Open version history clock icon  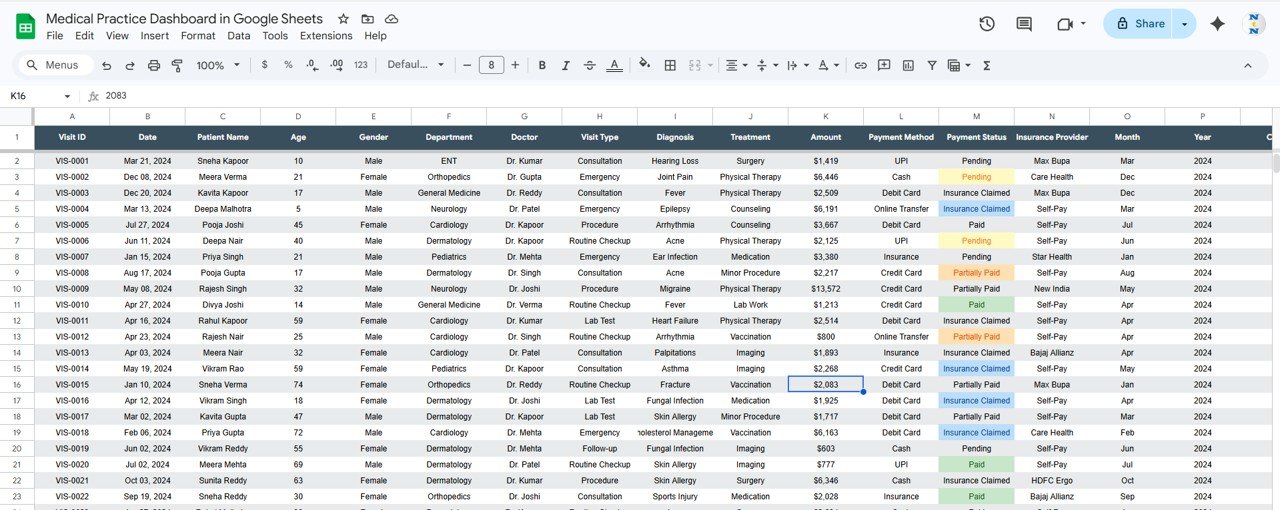click(x=987, y=24)
